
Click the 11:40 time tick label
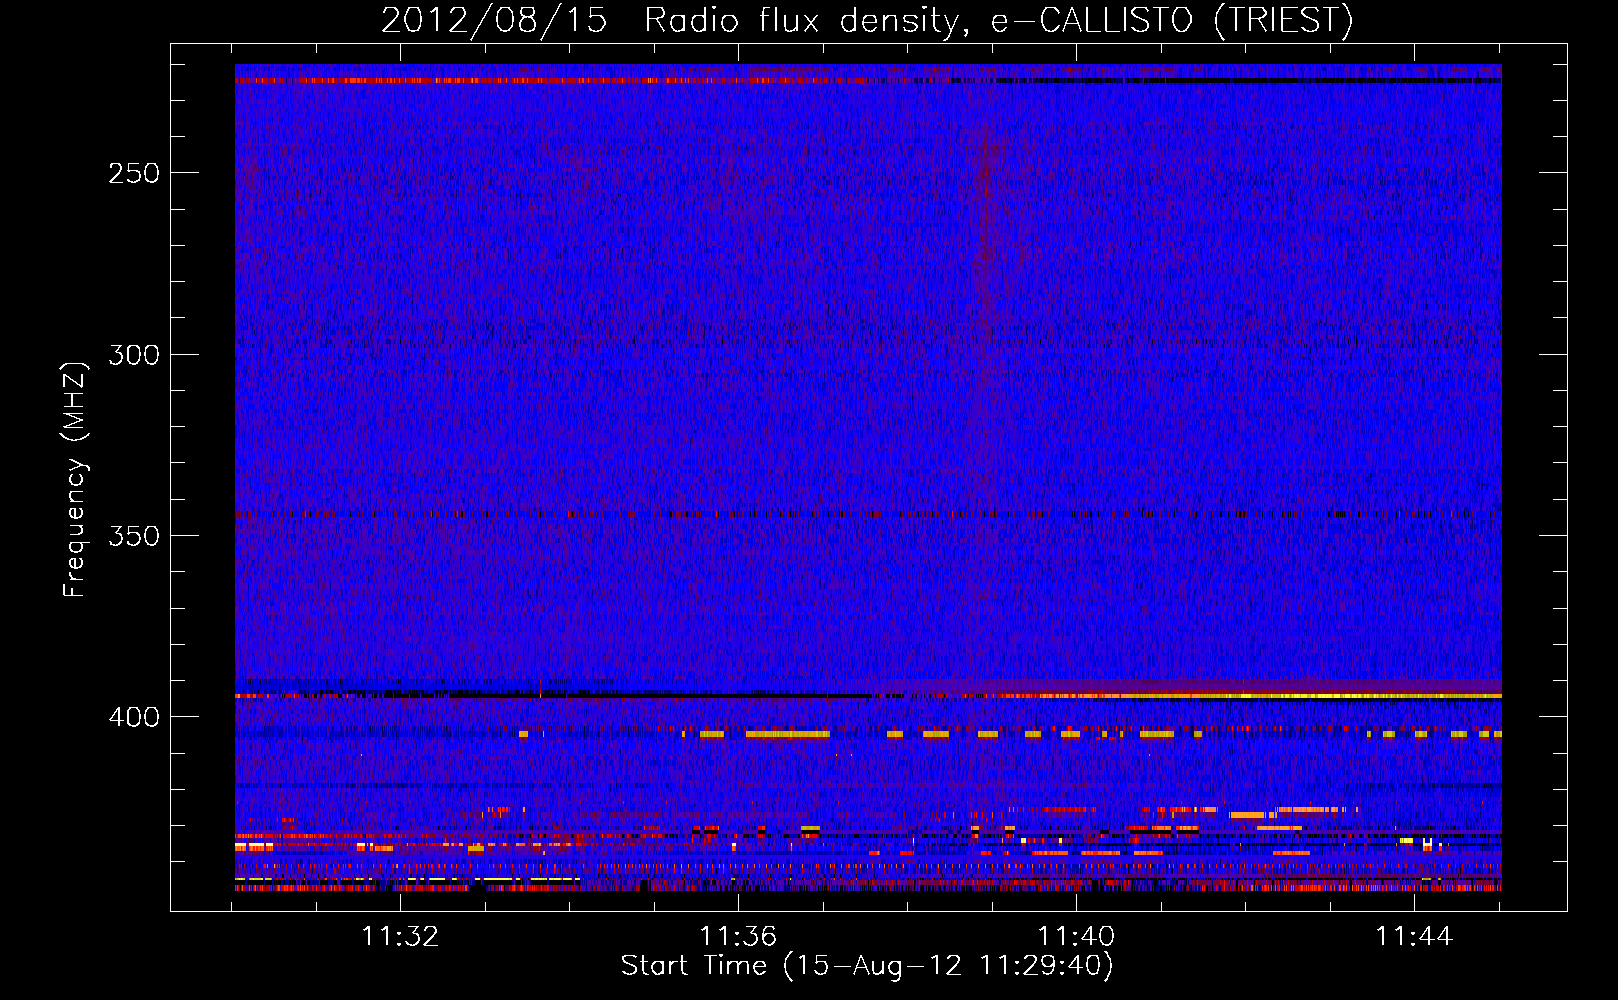point(1076,936)
